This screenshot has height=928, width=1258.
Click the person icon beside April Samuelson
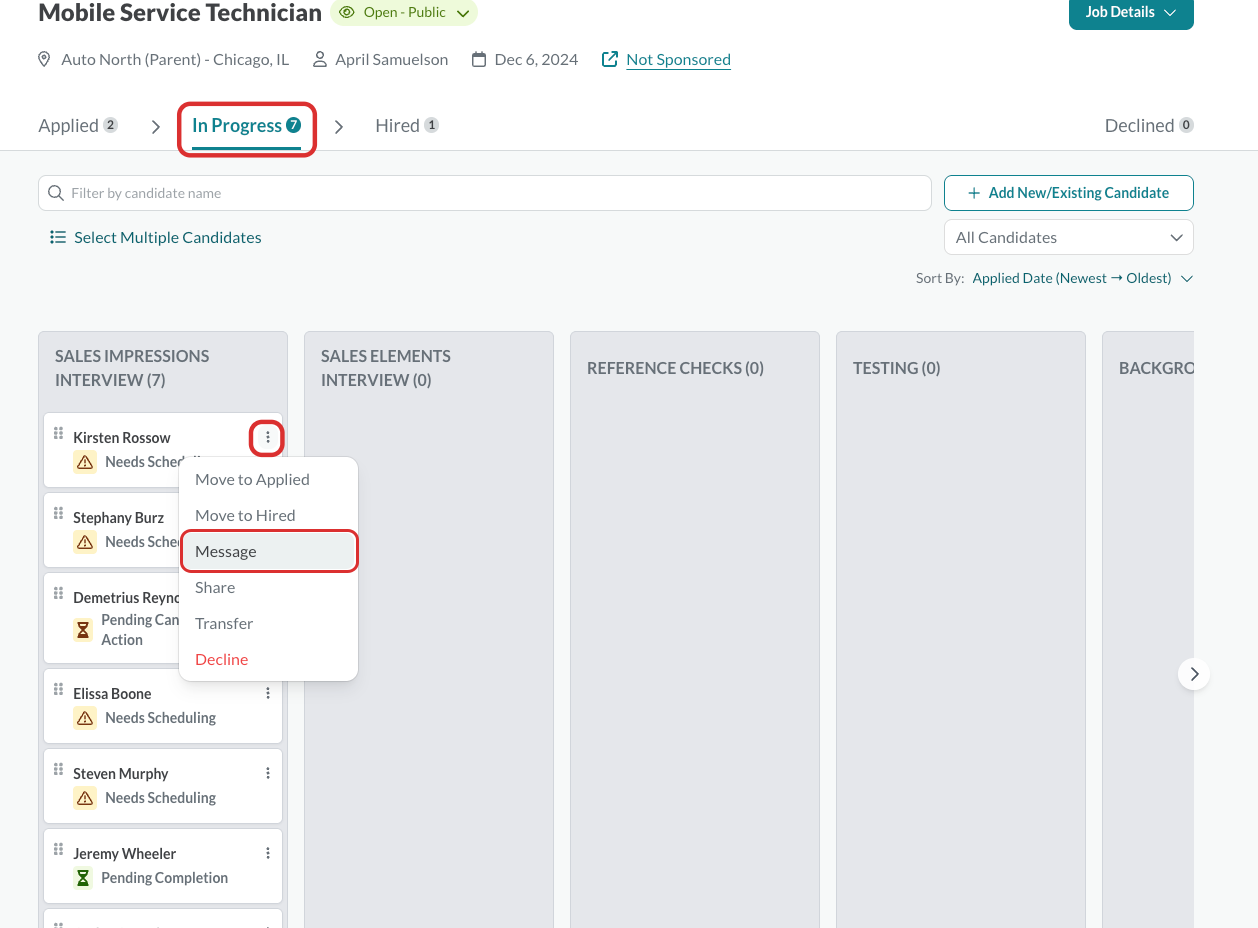pos(320,60)
